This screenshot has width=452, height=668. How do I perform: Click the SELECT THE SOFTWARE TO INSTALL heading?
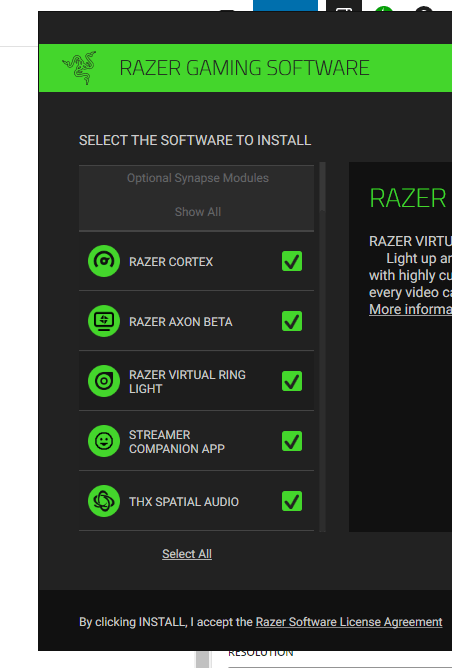tap(195, 141)
